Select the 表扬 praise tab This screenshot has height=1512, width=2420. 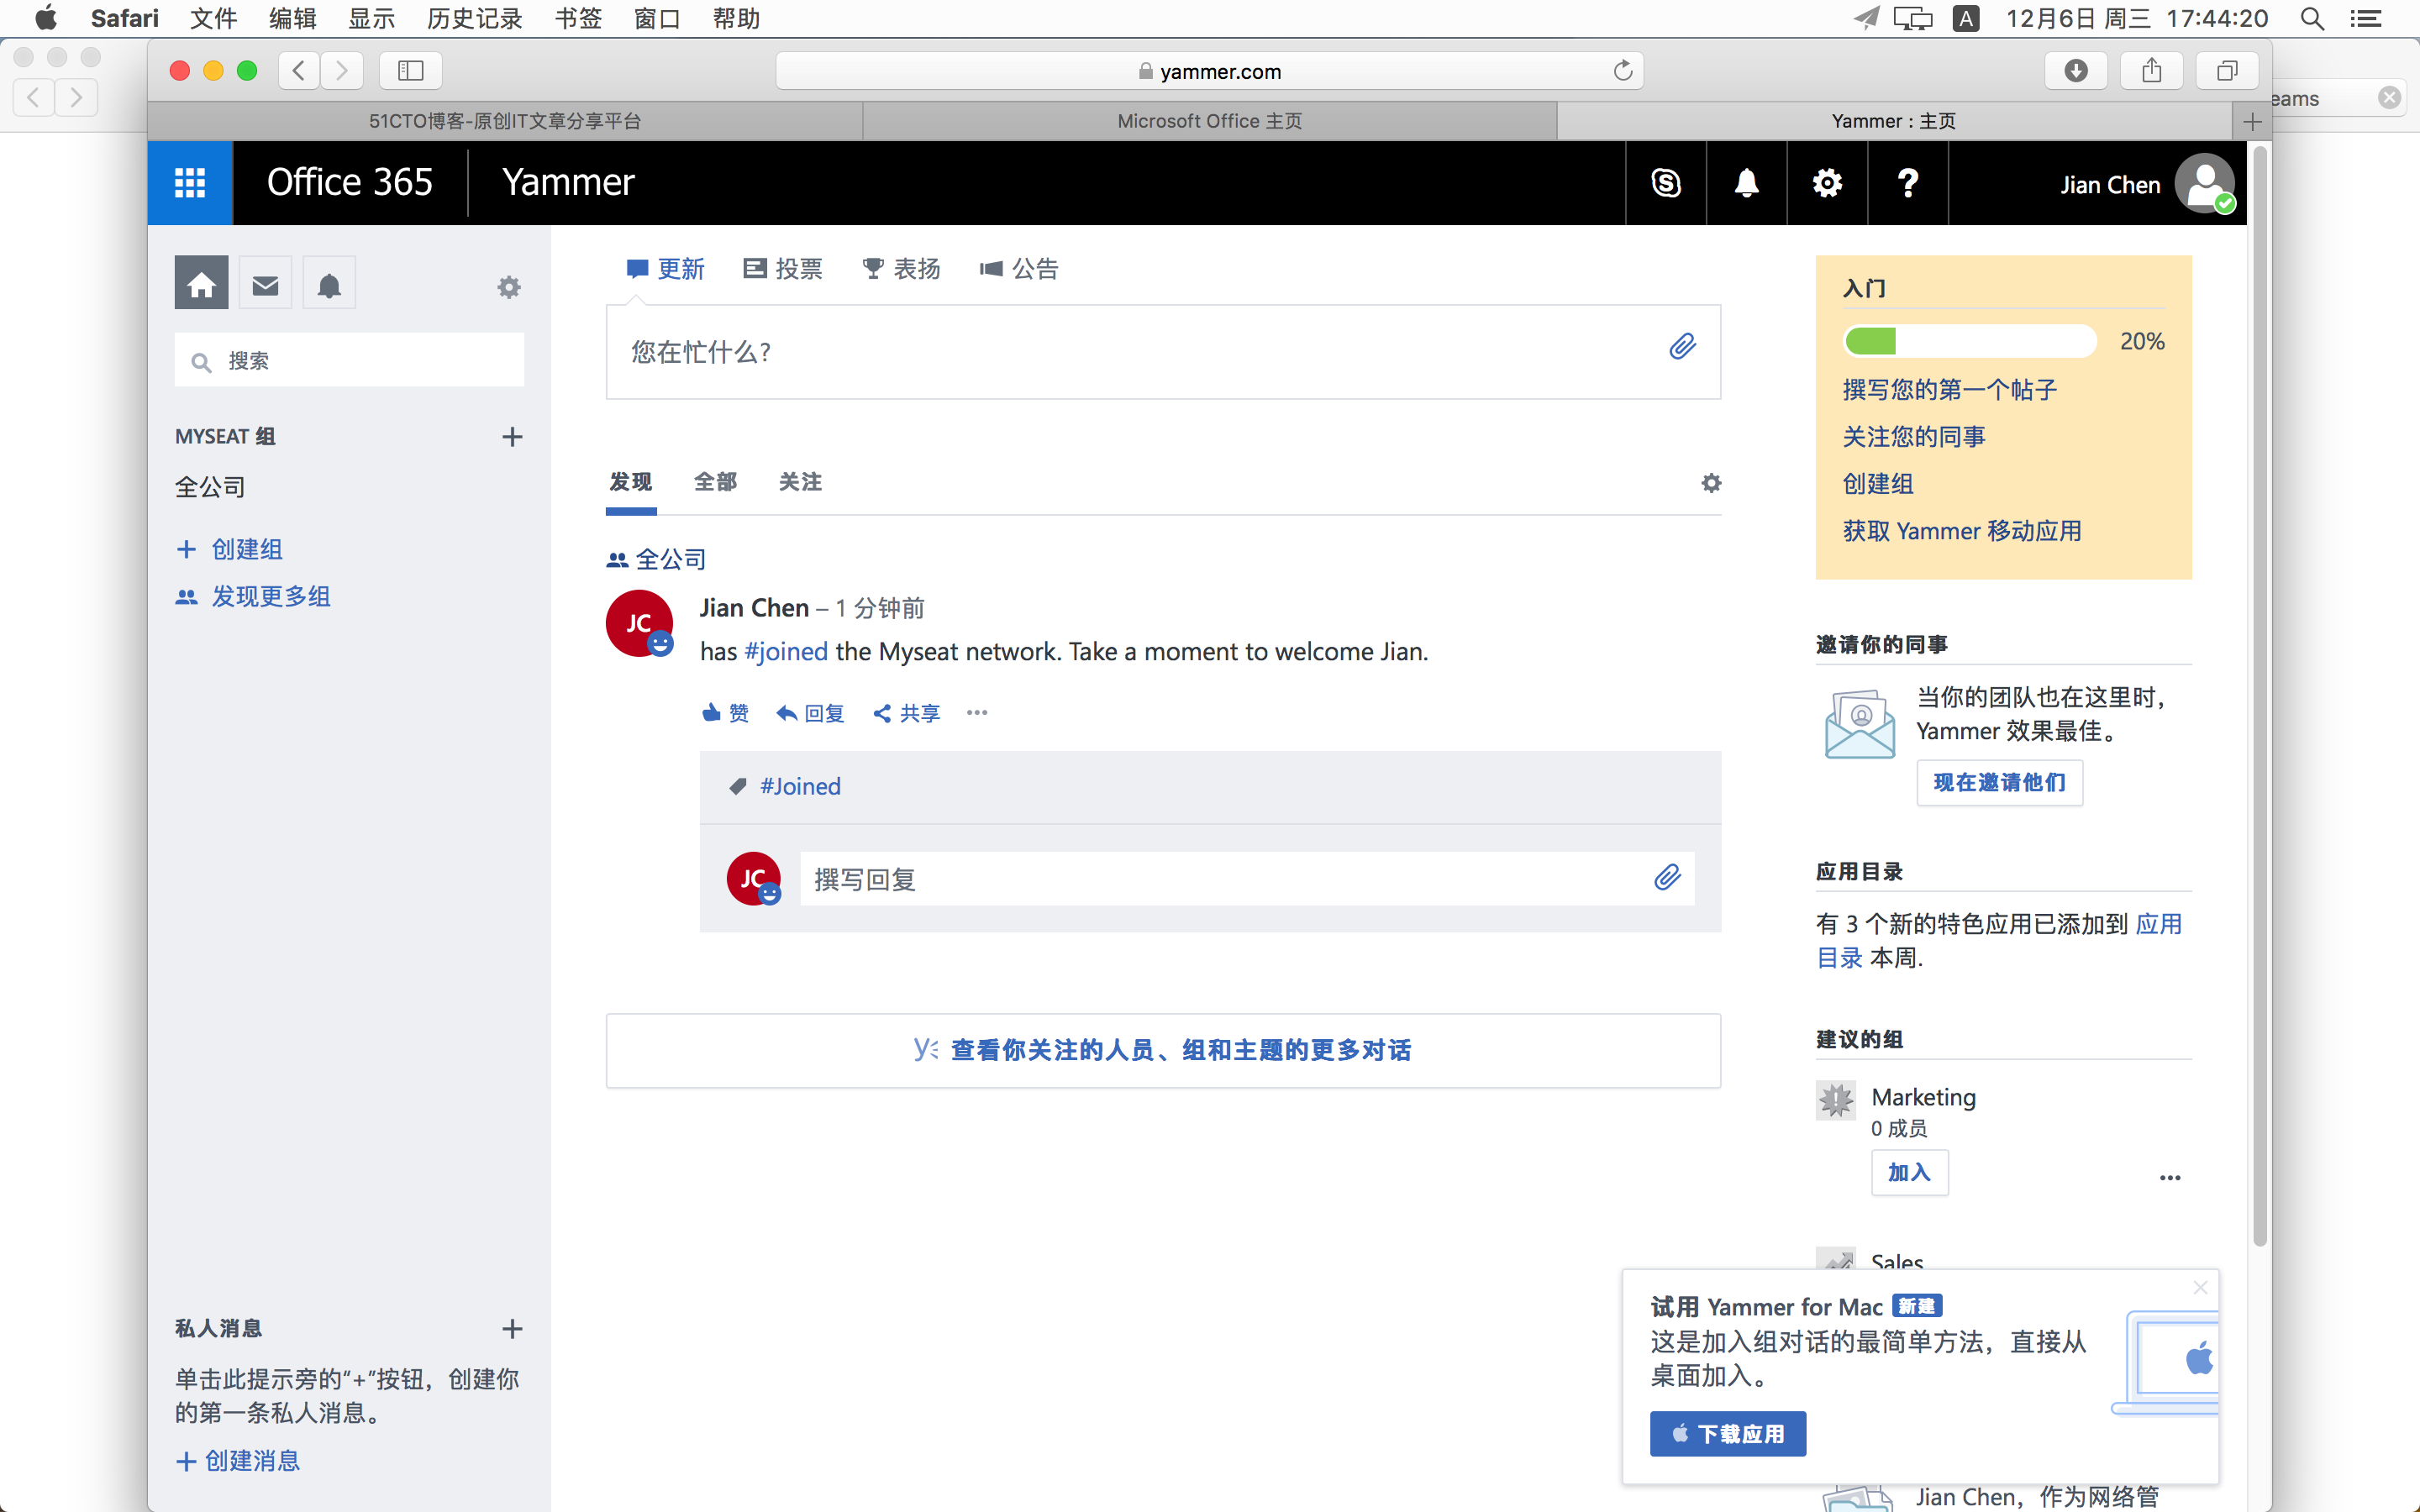click(x=901, y=269)
